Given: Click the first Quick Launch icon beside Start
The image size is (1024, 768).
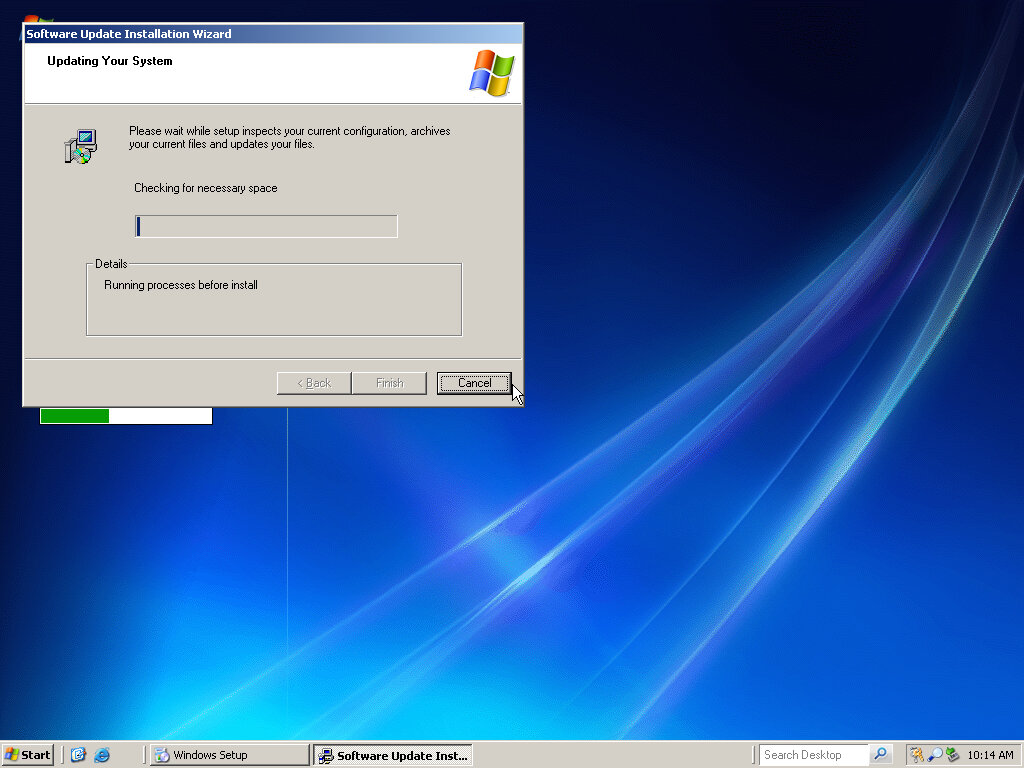Looking at the screenshot, I should (x=78, y=755).
